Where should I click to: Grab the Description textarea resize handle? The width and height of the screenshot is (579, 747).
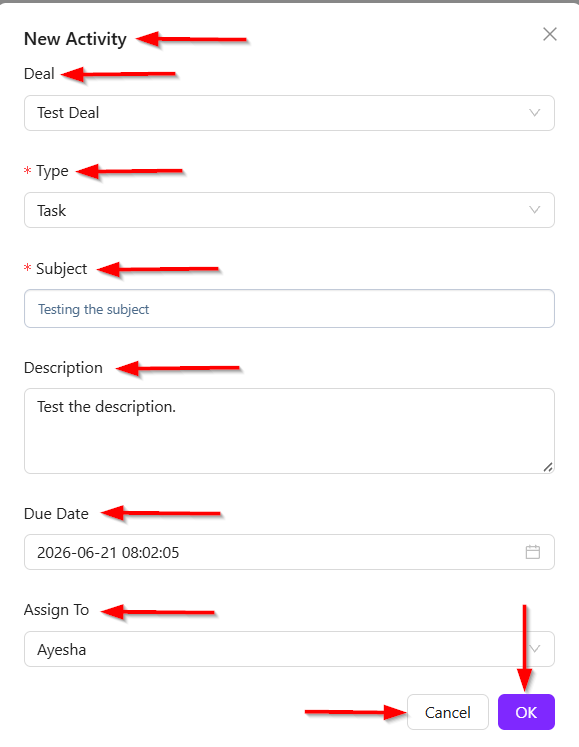pos(548,467)
